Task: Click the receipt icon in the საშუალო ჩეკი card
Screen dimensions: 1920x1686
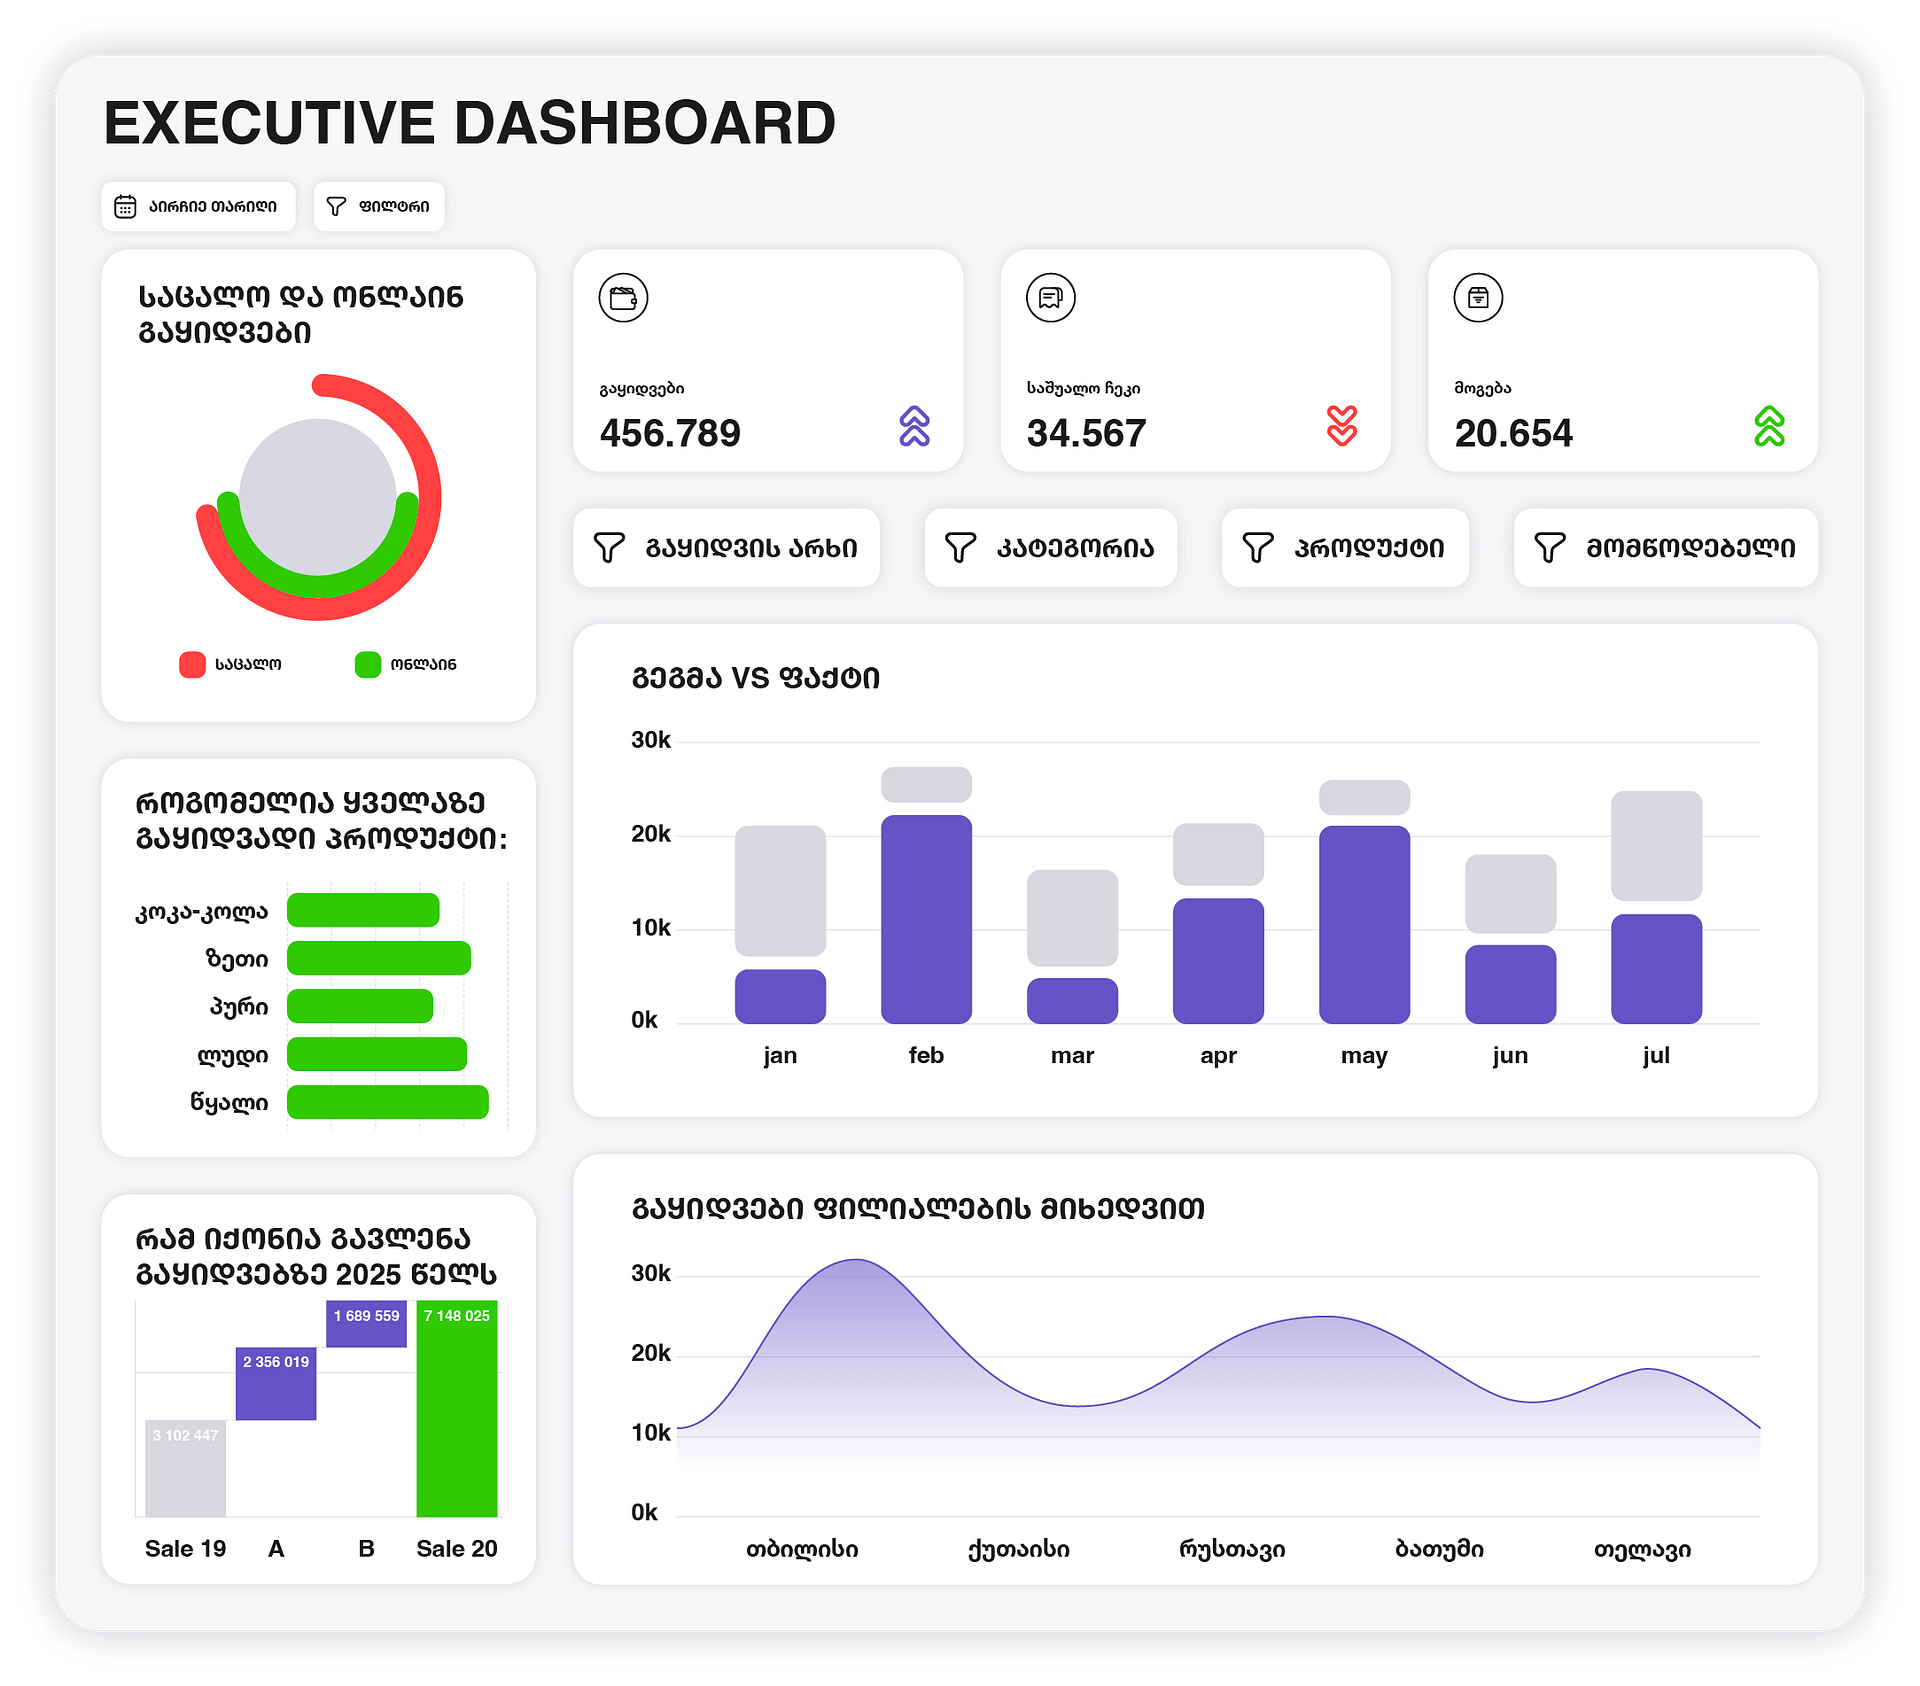Action: point(1050,298)
